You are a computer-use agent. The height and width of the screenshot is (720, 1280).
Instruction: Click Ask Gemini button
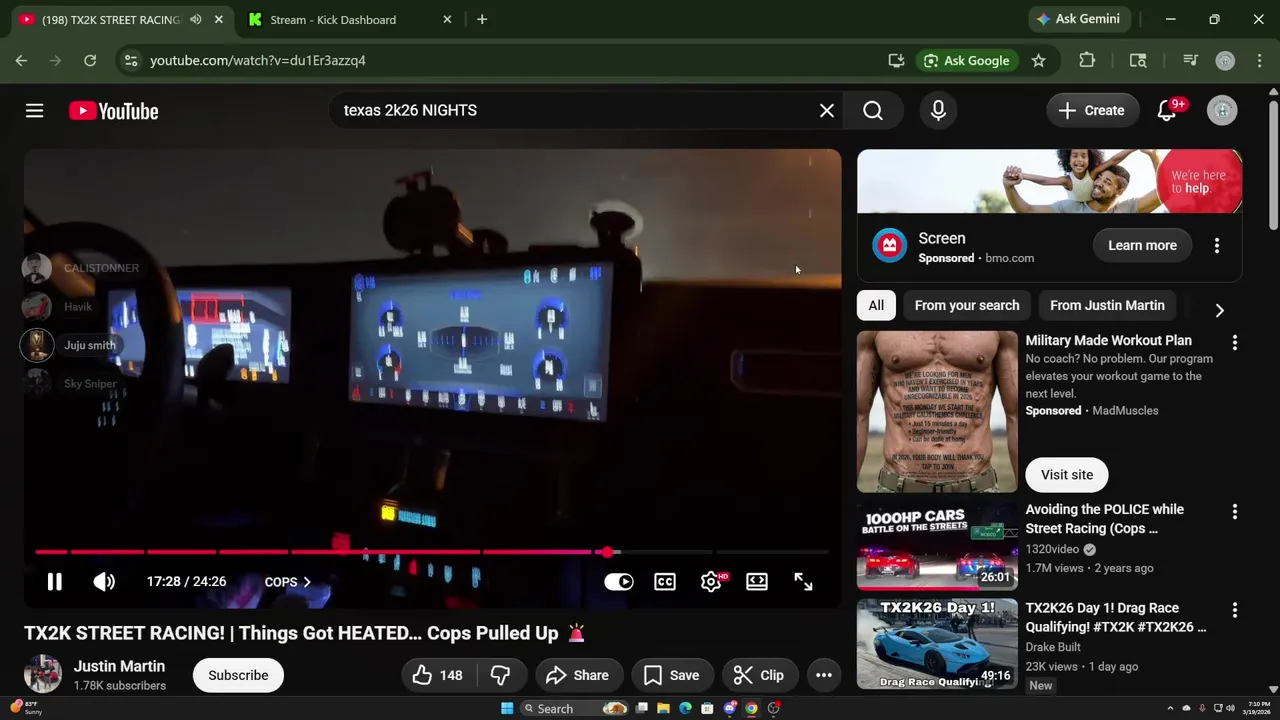pos(1078,19)
